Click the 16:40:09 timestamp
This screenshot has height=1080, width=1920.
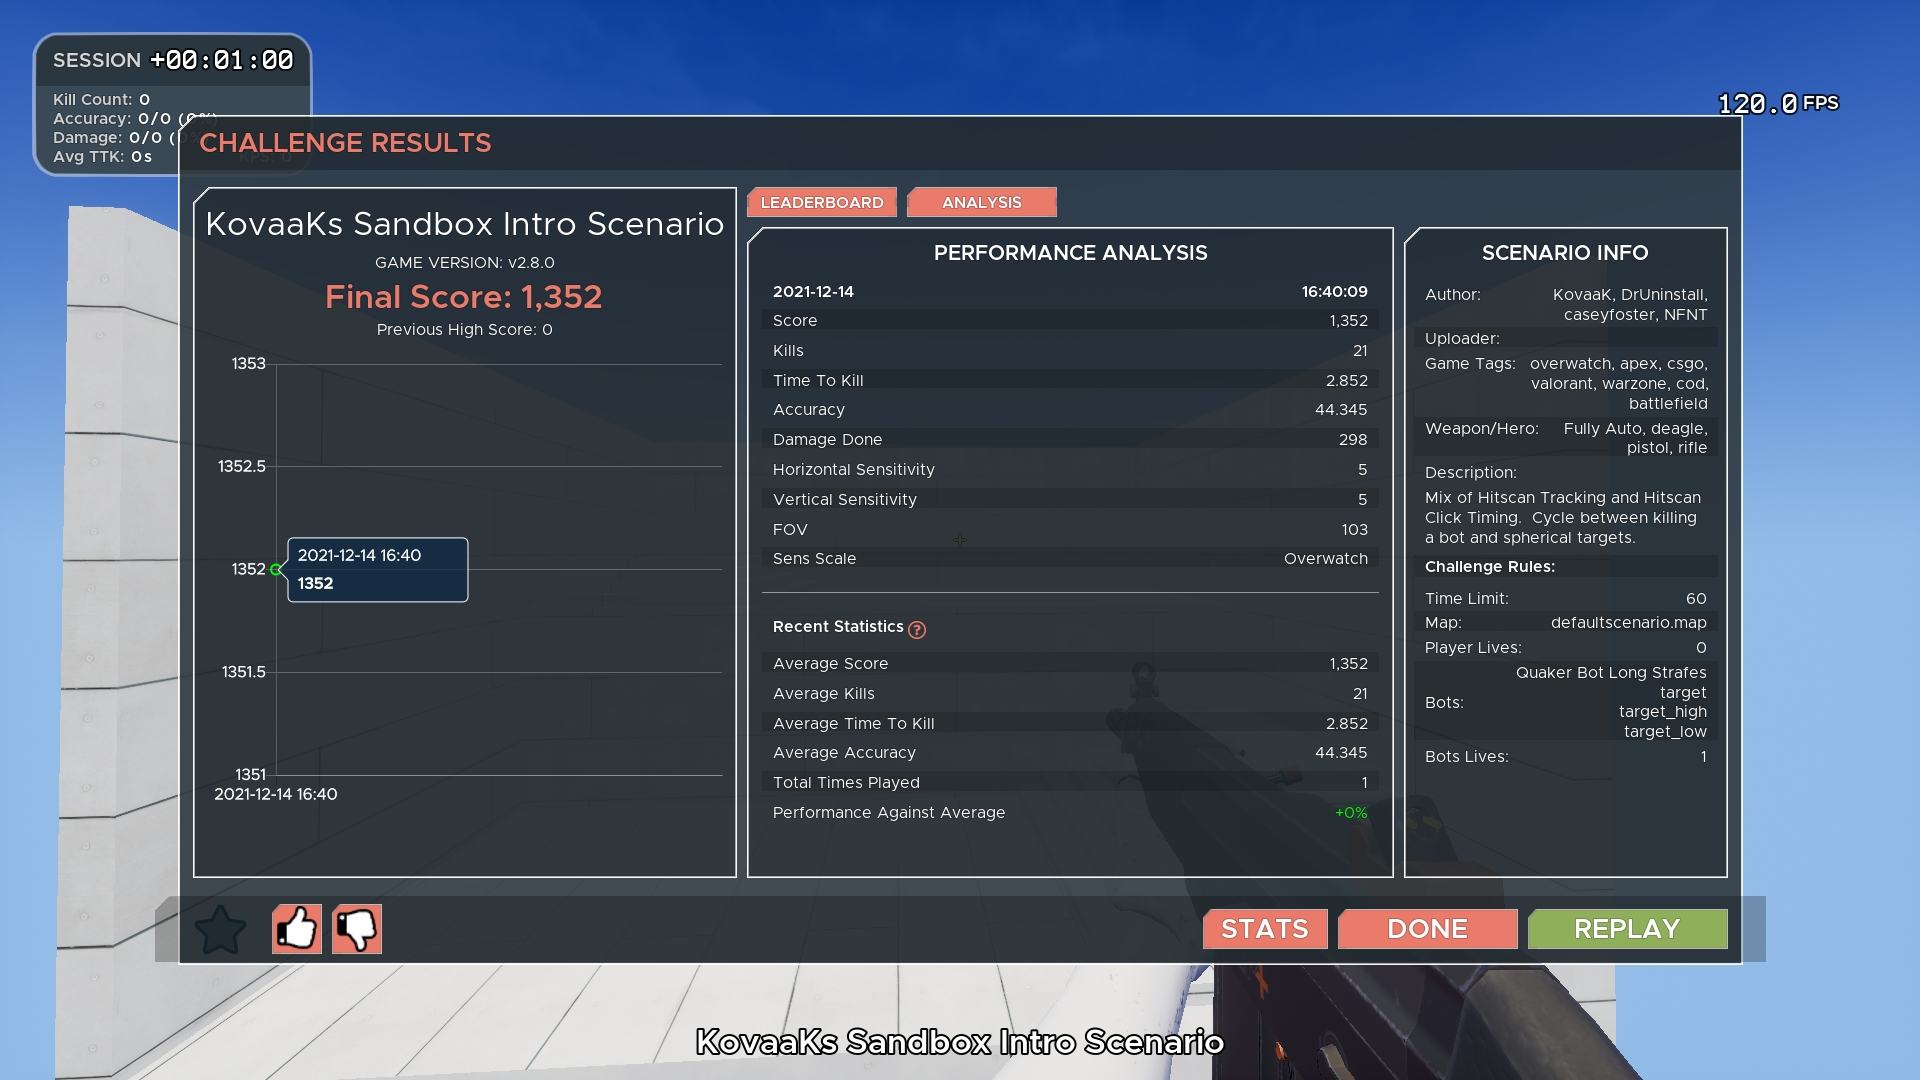tap(1334, 292)
